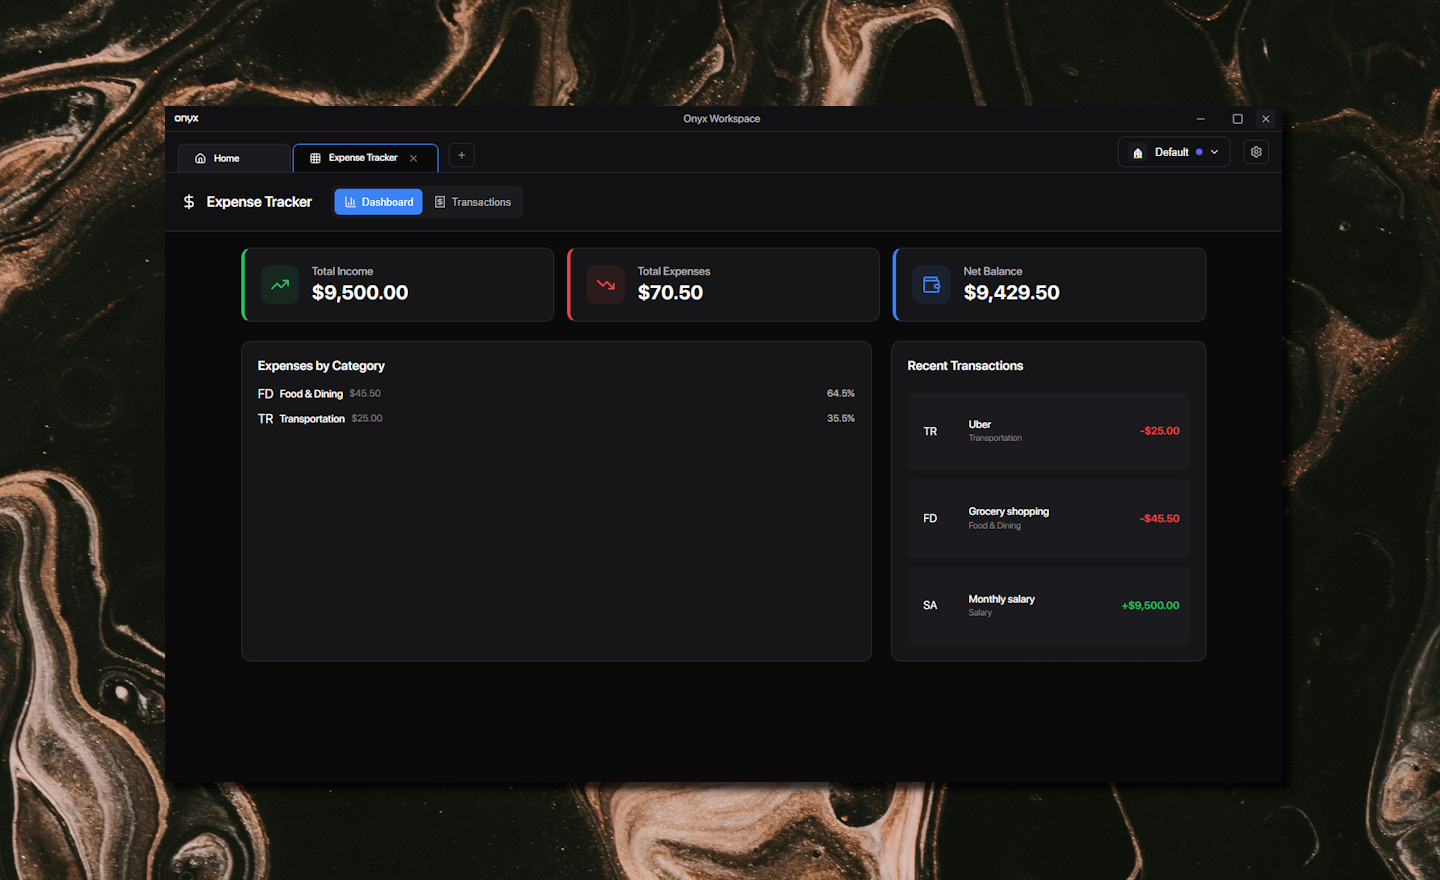Select the Transportation category row
Screen dimensions: 1440x880
pyautogui.click(x=555, y=419)
